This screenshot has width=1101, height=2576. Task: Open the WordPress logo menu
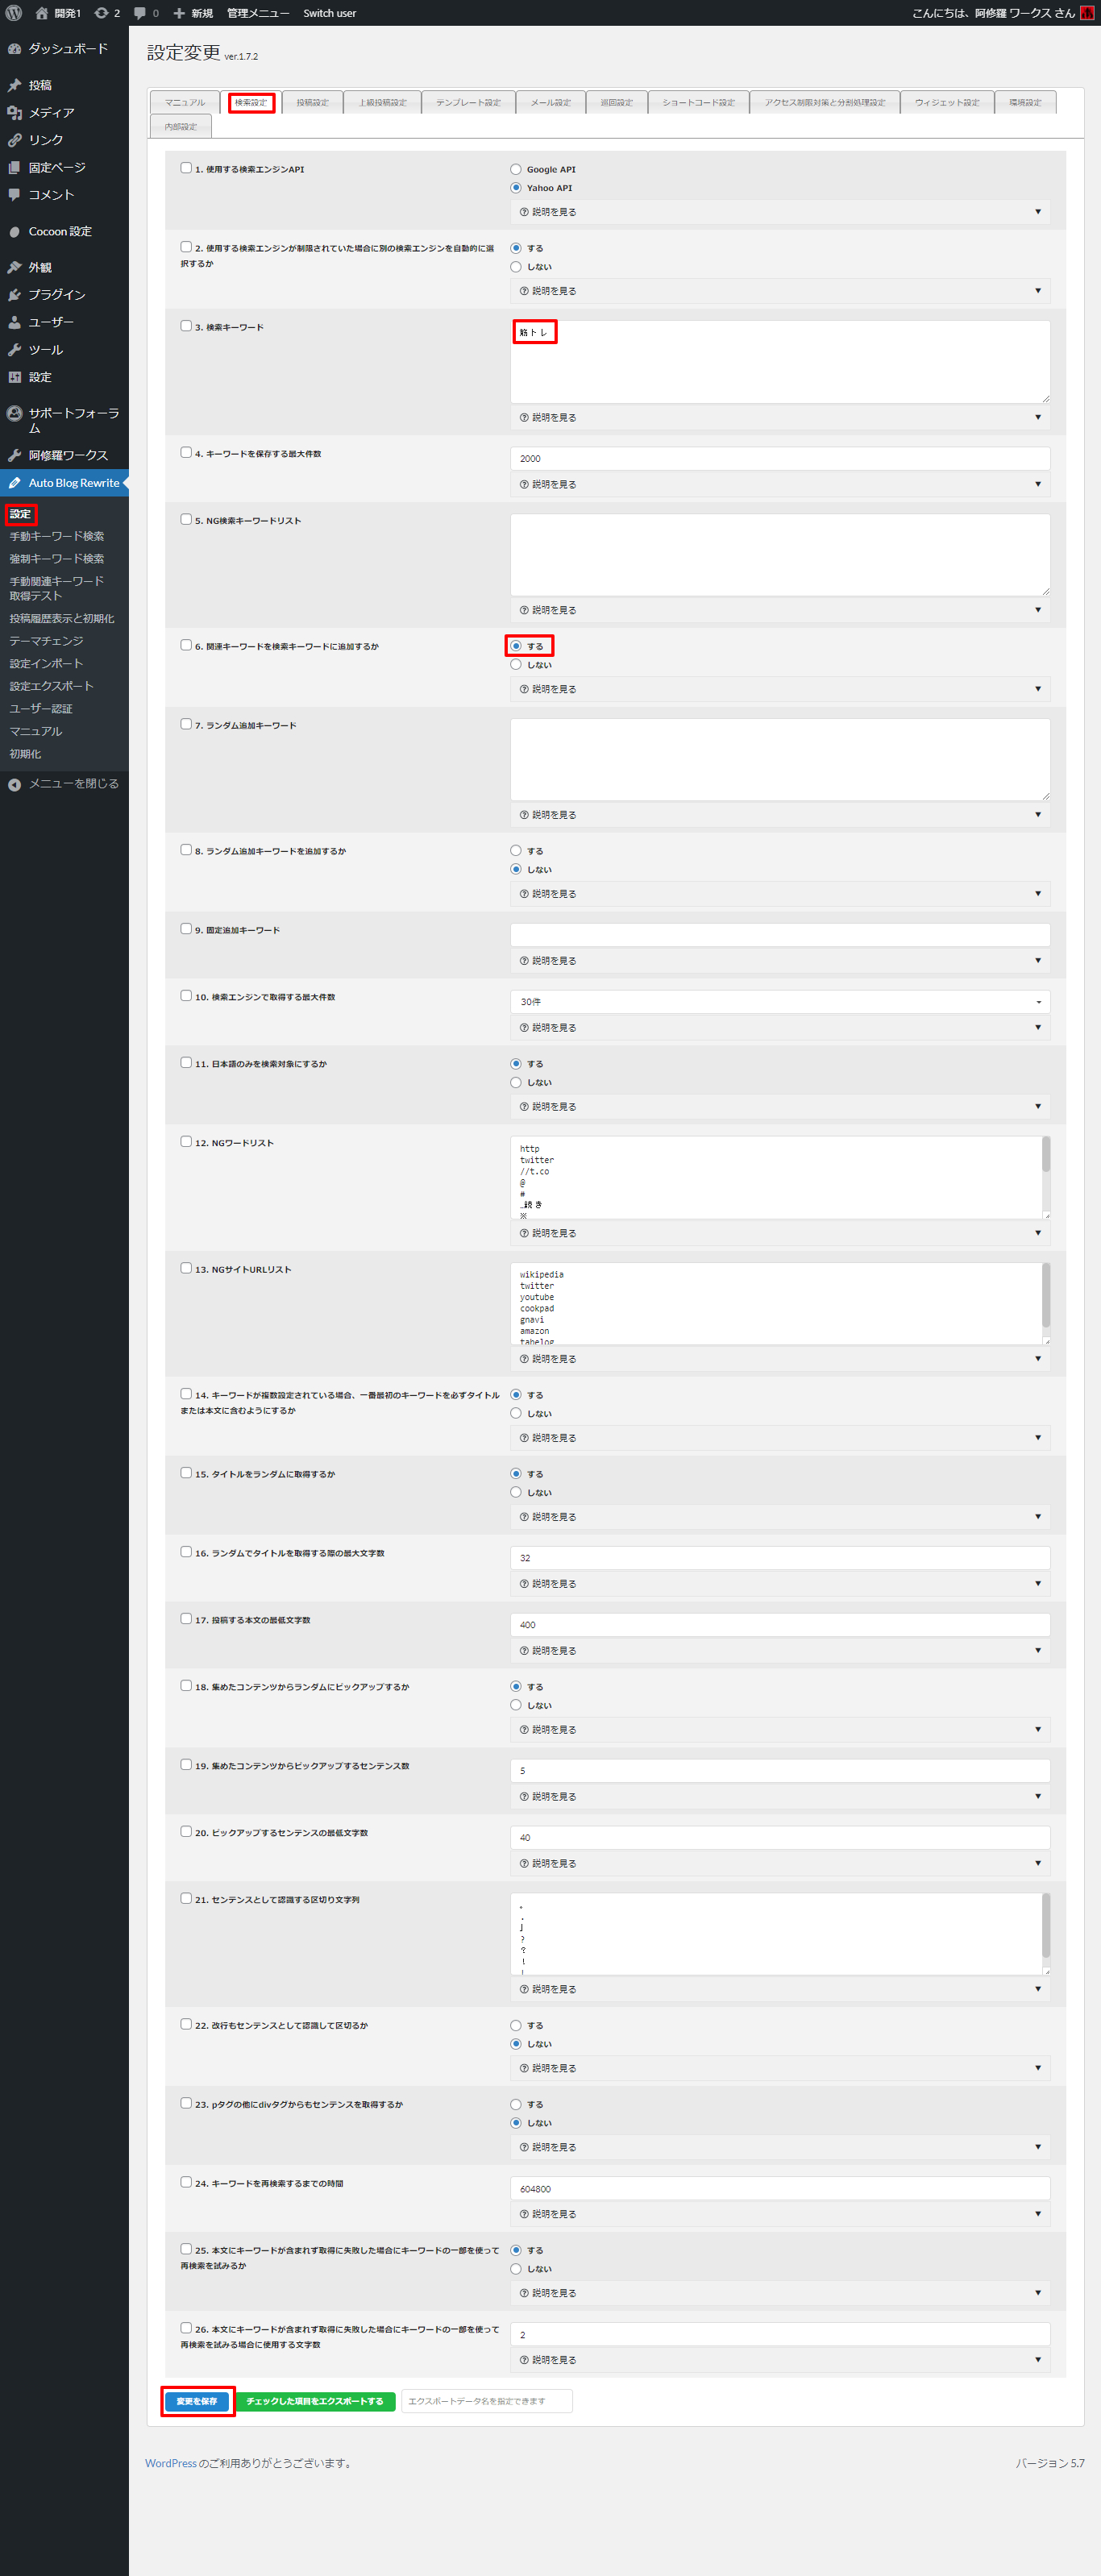coord(14,13)
